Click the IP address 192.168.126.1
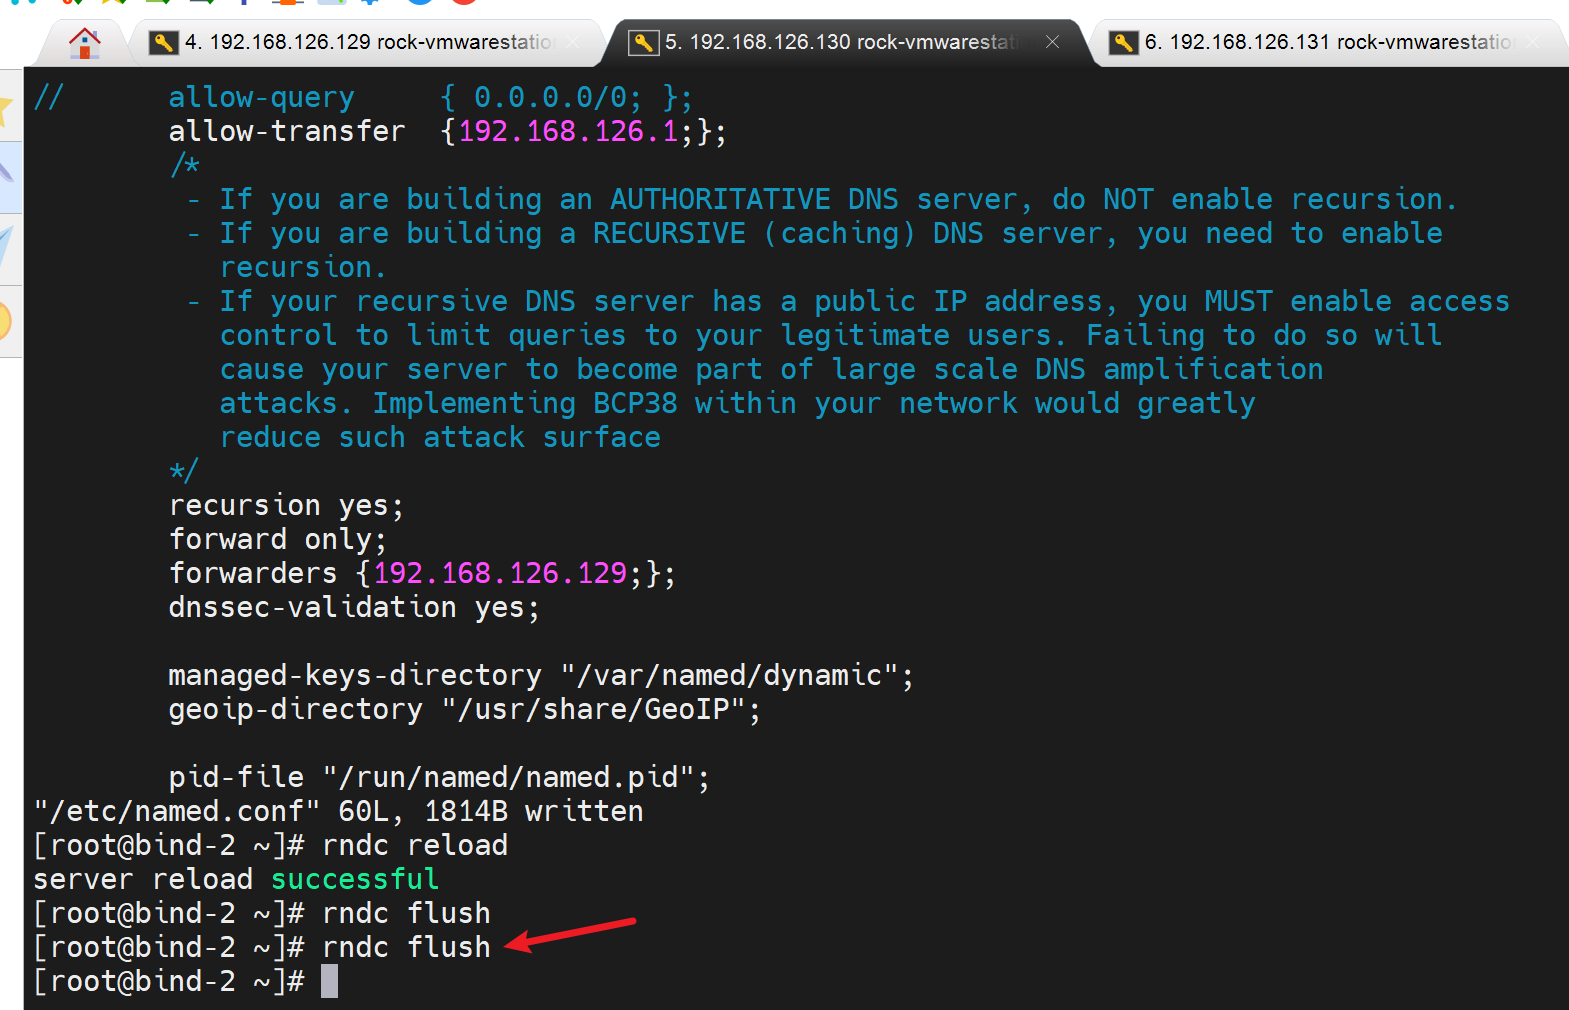The image size is (1569, 1010). coord(568,131)
